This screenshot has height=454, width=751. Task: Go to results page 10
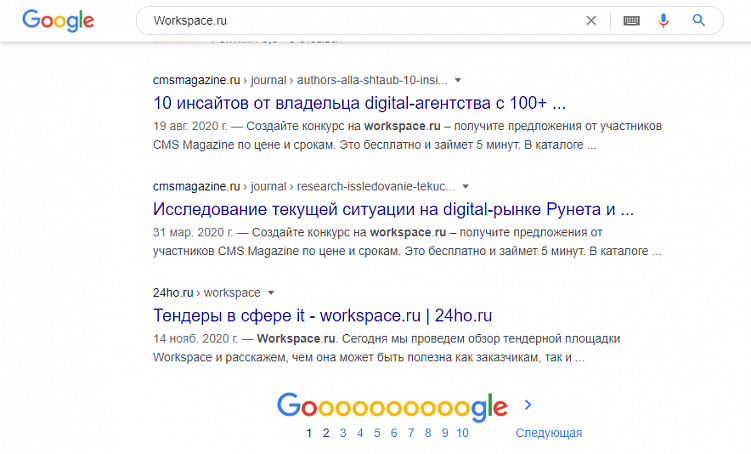[462, 433]
